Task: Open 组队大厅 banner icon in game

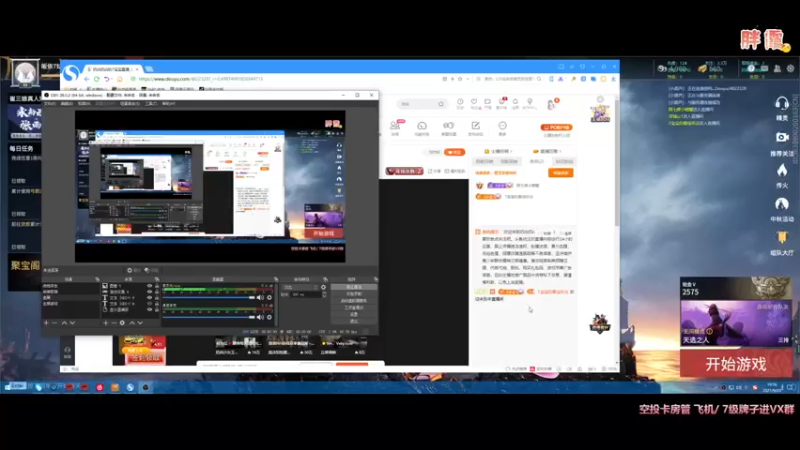Action: 782,237
